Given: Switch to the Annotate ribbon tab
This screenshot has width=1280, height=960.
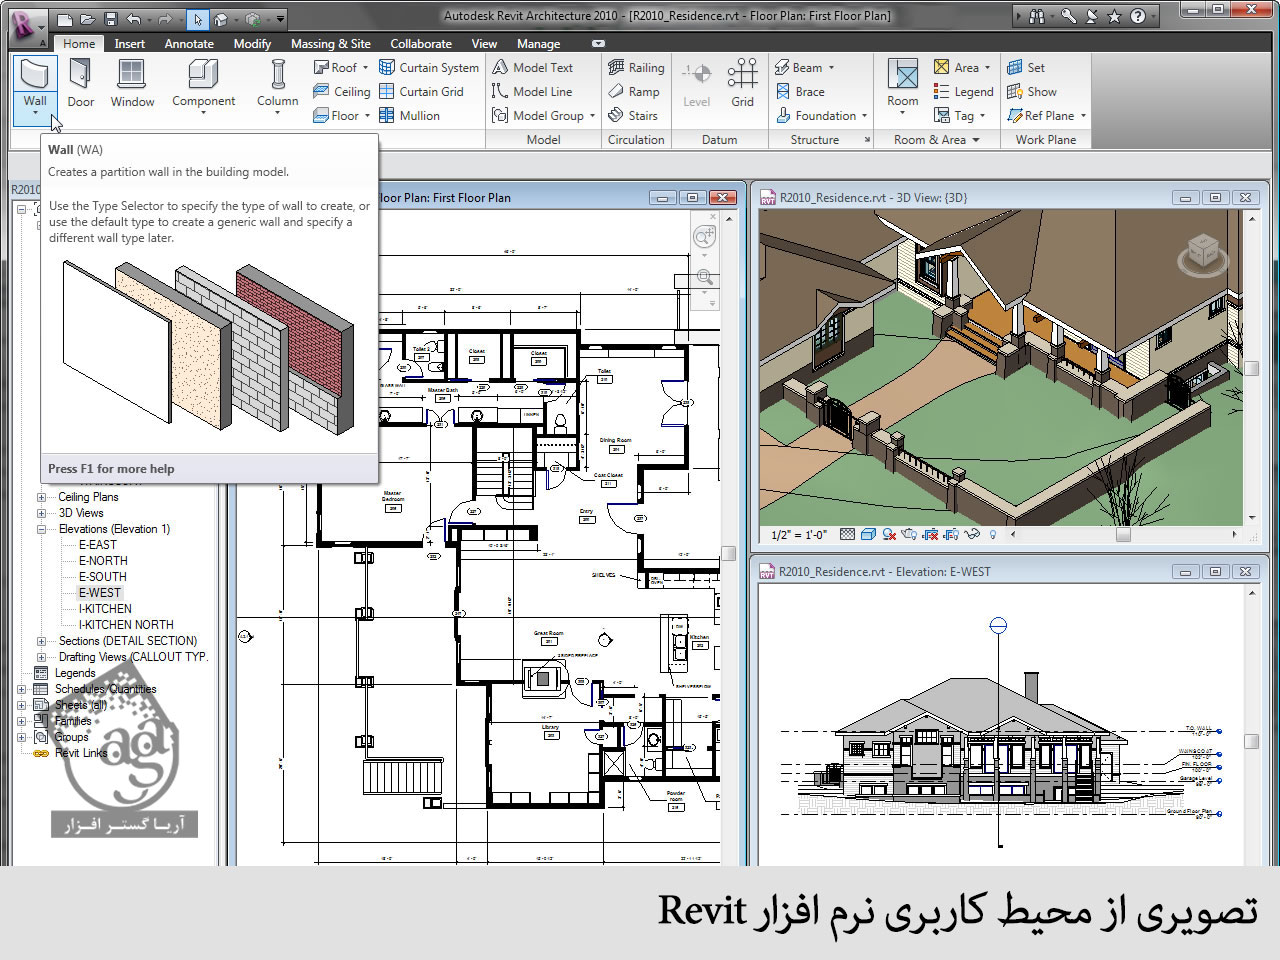Looking at the screenshot, I should pyautogui.click(x=189, y=43).
